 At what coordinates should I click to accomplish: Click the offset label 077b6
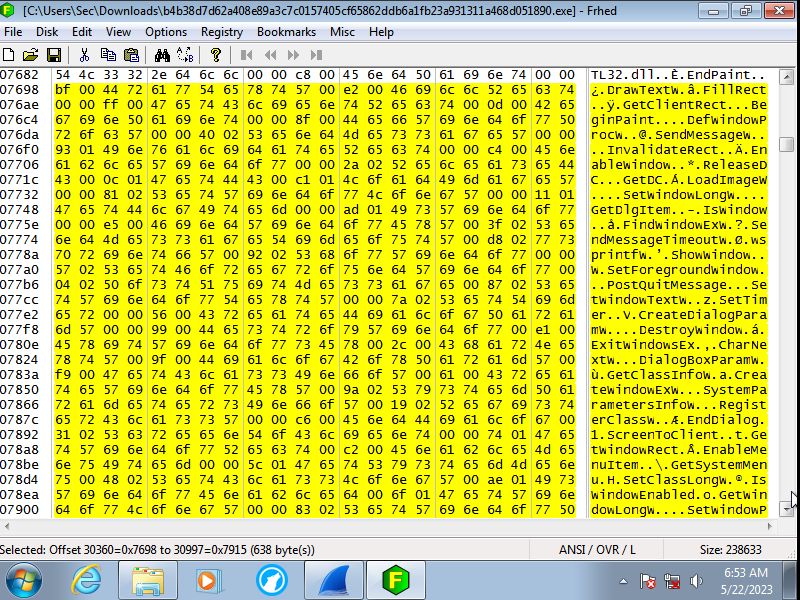click(19, 285)
